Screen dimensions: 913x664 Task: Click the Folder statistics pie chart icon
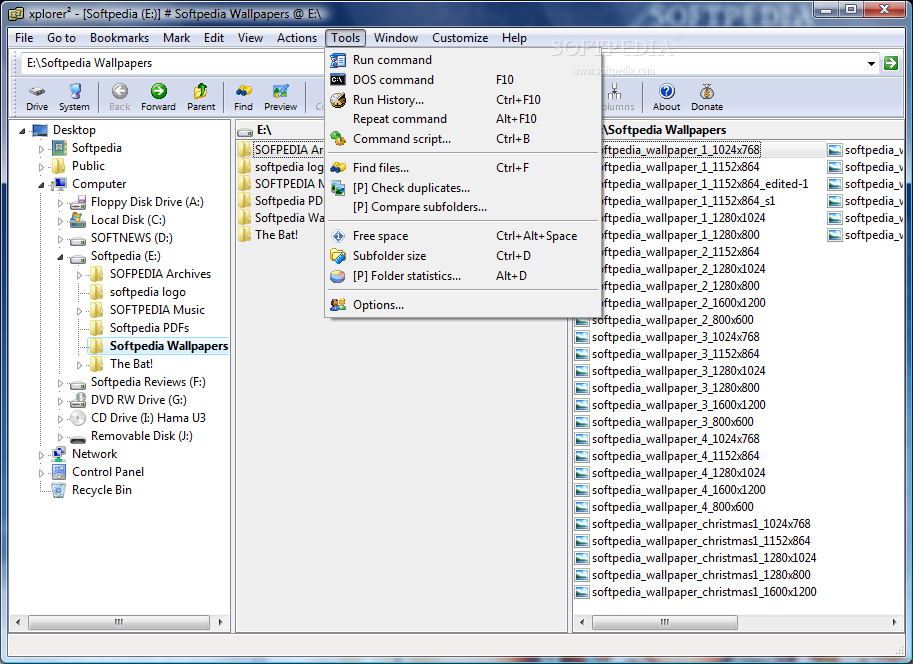[x=338, y=276]
